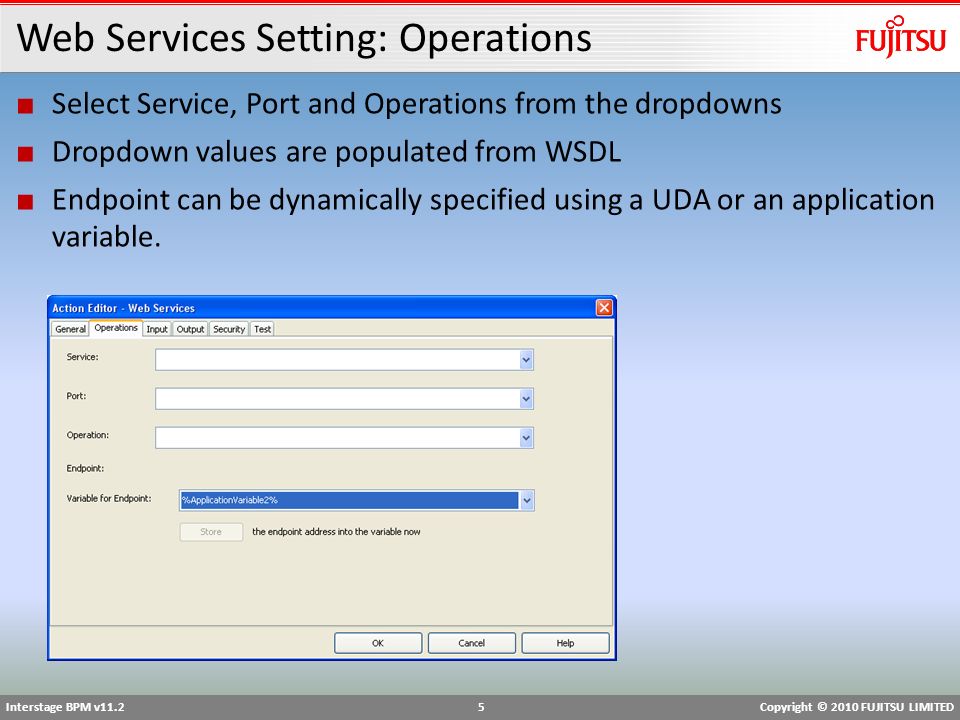Open the Output tab
Viewport: 960px width, 720px height.
tap(190, 329)
